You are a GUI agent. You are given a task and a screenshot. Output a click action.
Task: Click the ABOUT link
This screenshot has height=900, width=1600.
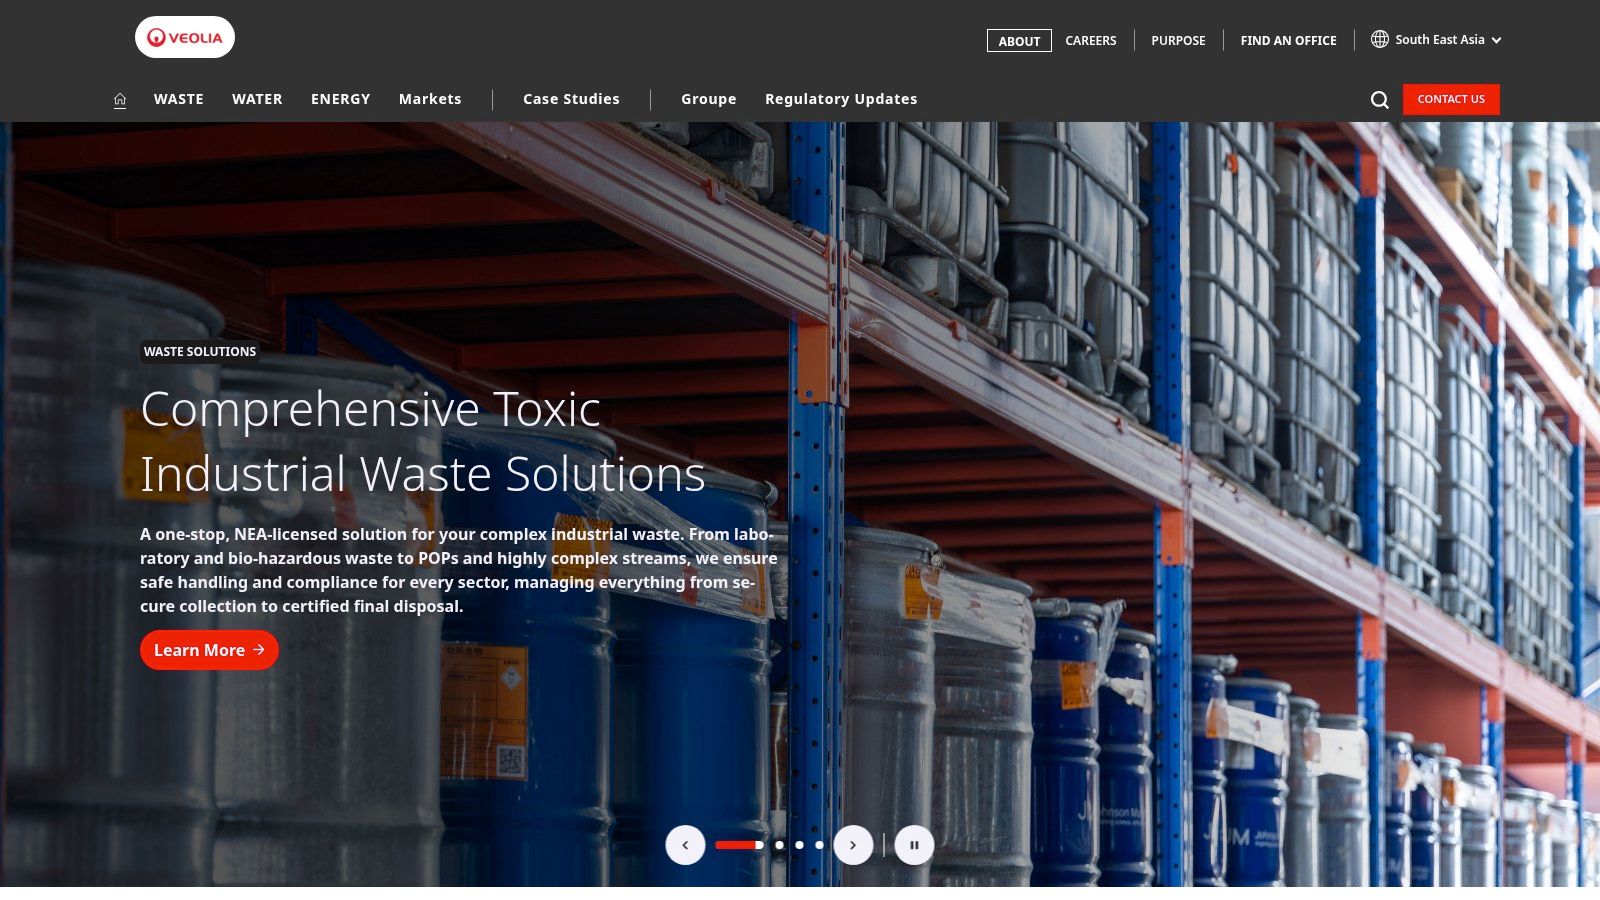click(1019, 40)
